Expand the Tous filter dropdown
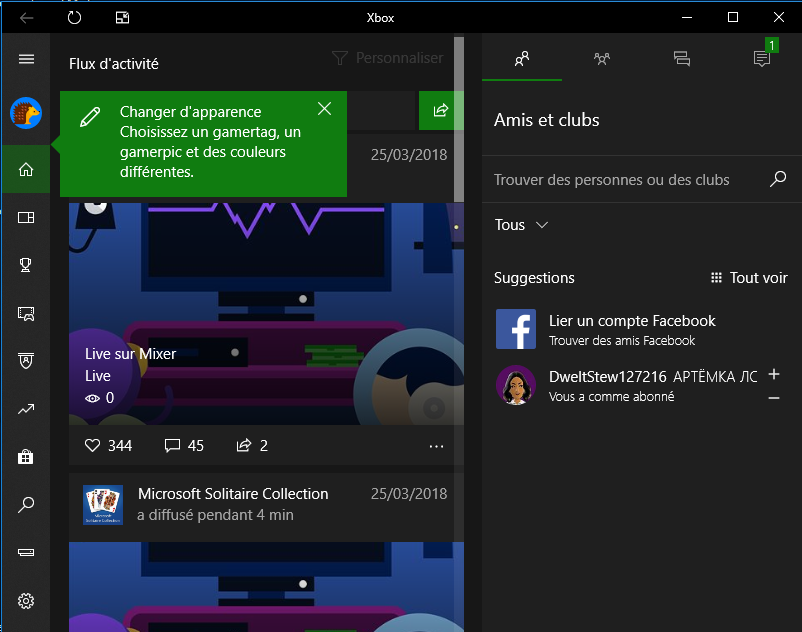The image size is (802, 632). [521, 225]
